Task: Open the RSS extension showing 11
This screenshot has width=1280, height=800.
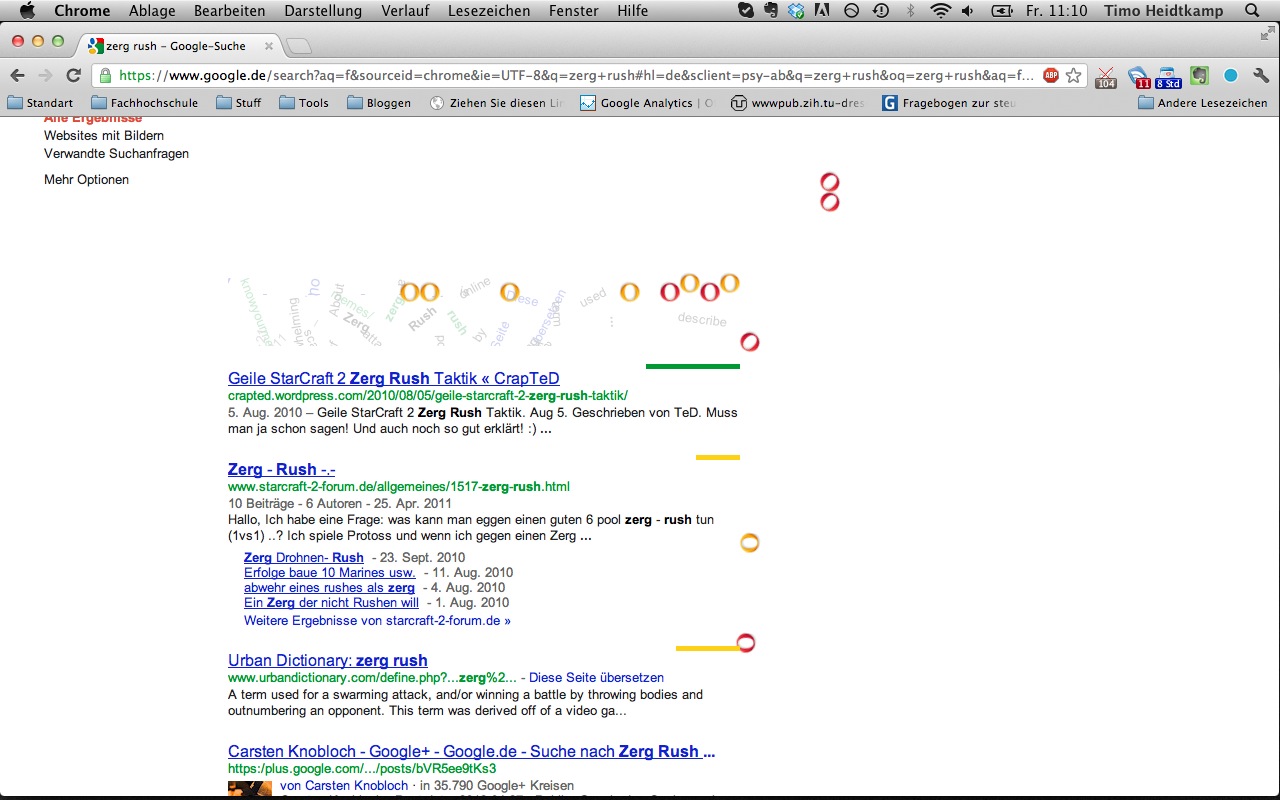Action: click(x=1139, y=77)
